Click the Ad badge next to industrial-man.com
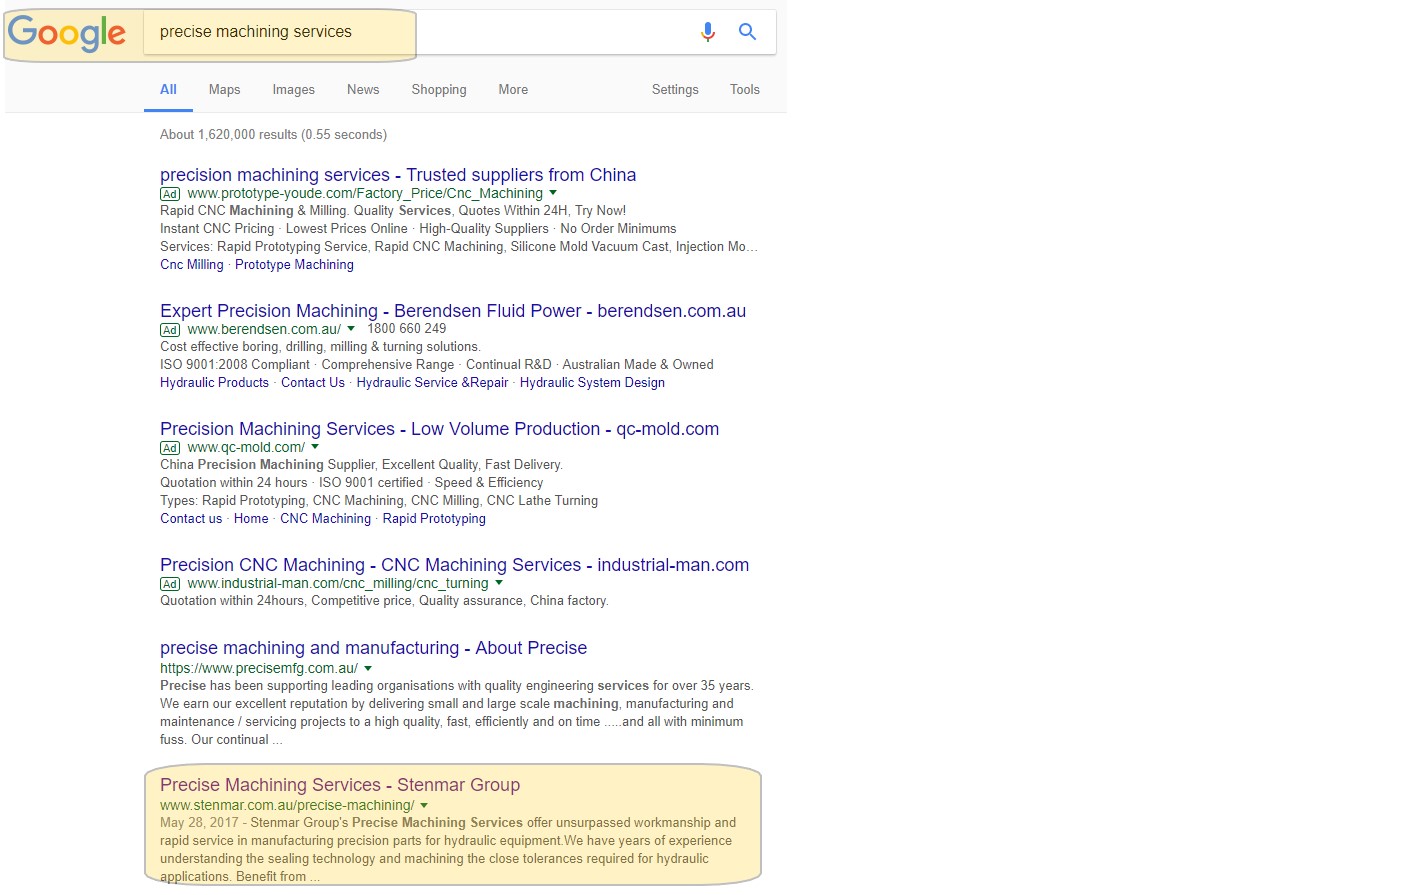The width and height of the screenshot is (1416, 895). (x=170, y=584)
